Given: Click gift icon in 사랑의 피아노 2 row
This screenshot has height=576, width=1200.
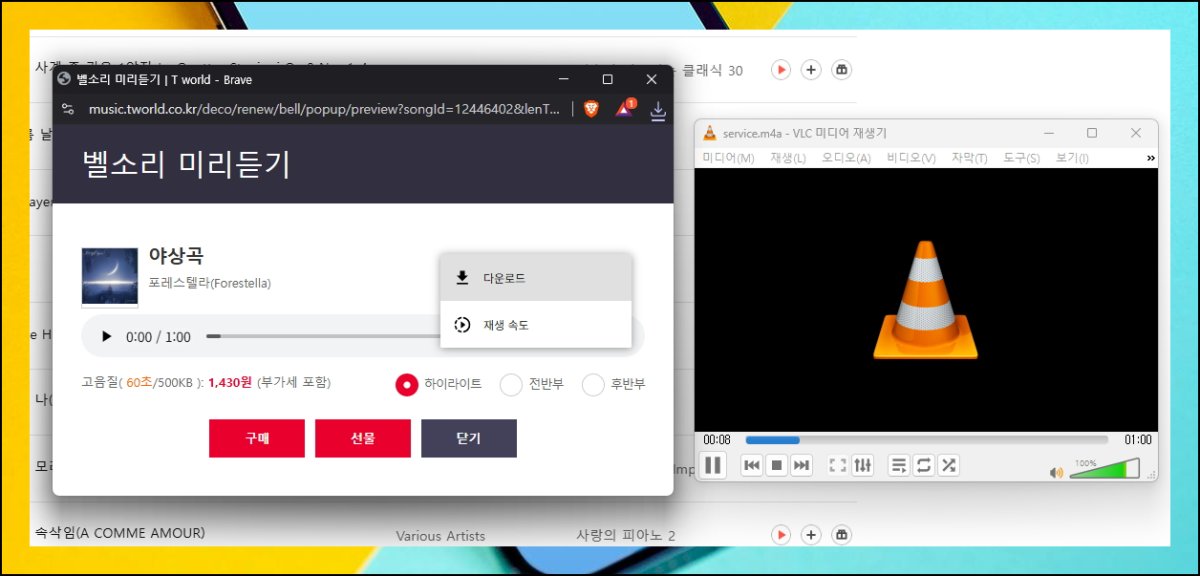Looking at the screenshot, I should [842, 535].
